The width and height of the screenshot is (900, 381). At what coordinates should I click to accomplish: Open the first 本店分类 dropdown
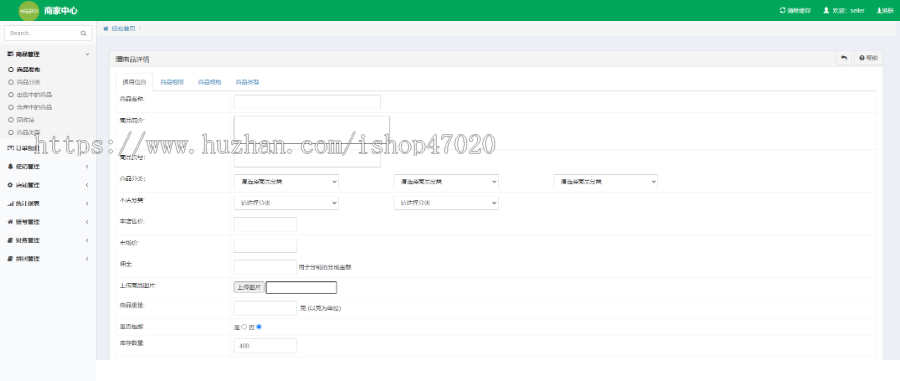(x=286, y=203)
